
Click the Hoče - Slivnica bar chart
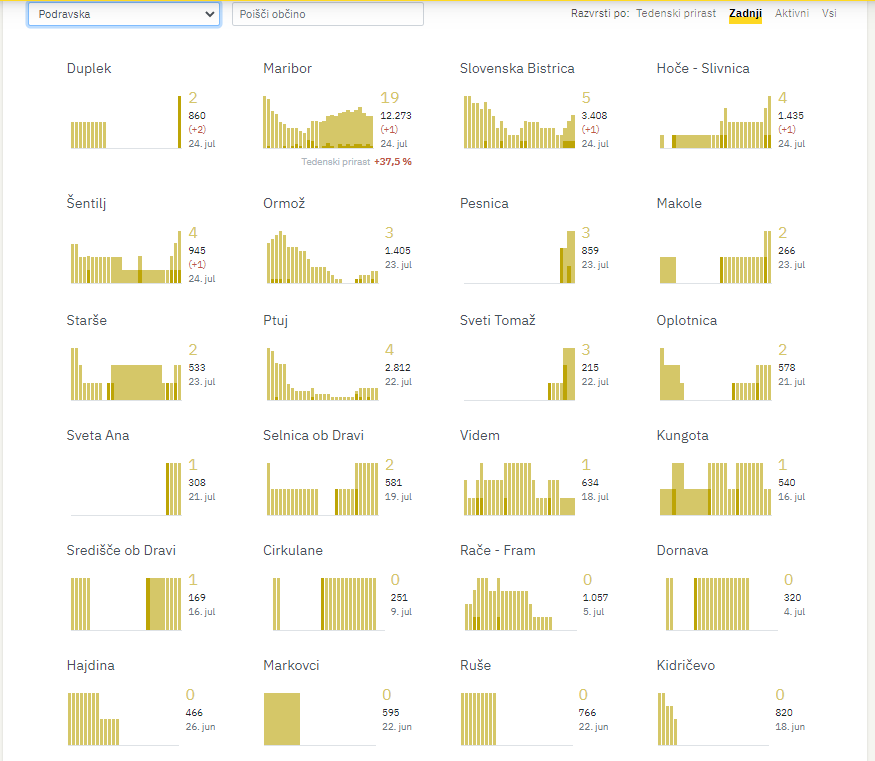(715, 122)
